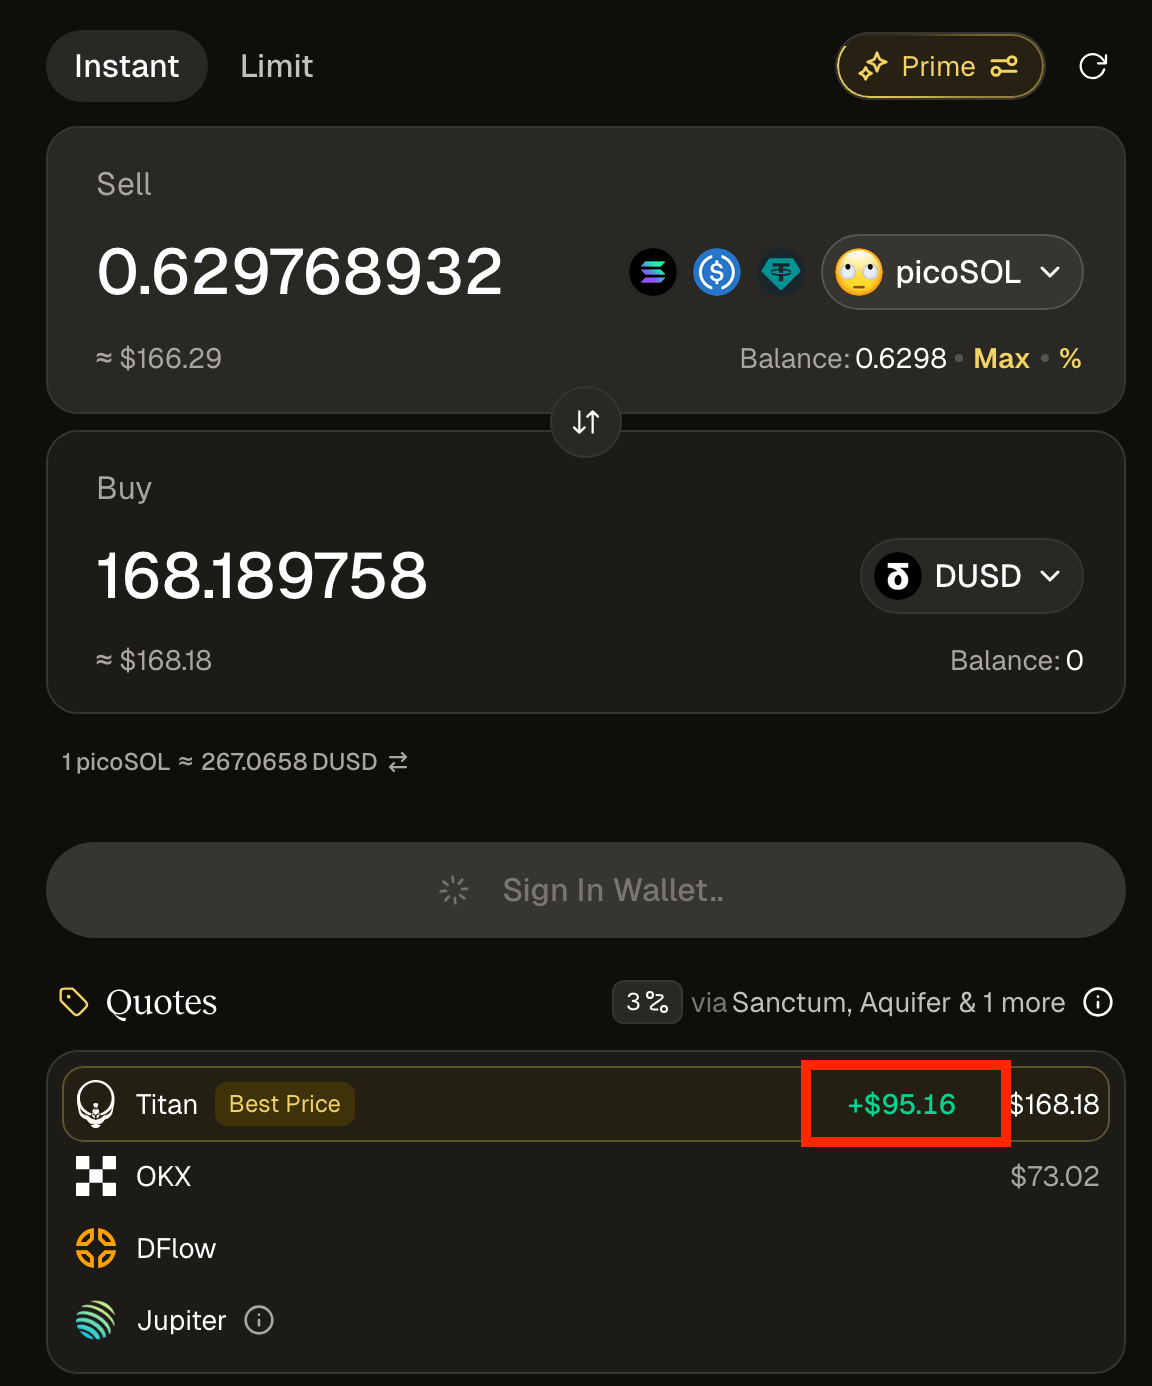Image resolution: width=1152 pixels, height=1386 pixels.
Task: Select the OKX quote row
Action: (x=586, y=1176)
